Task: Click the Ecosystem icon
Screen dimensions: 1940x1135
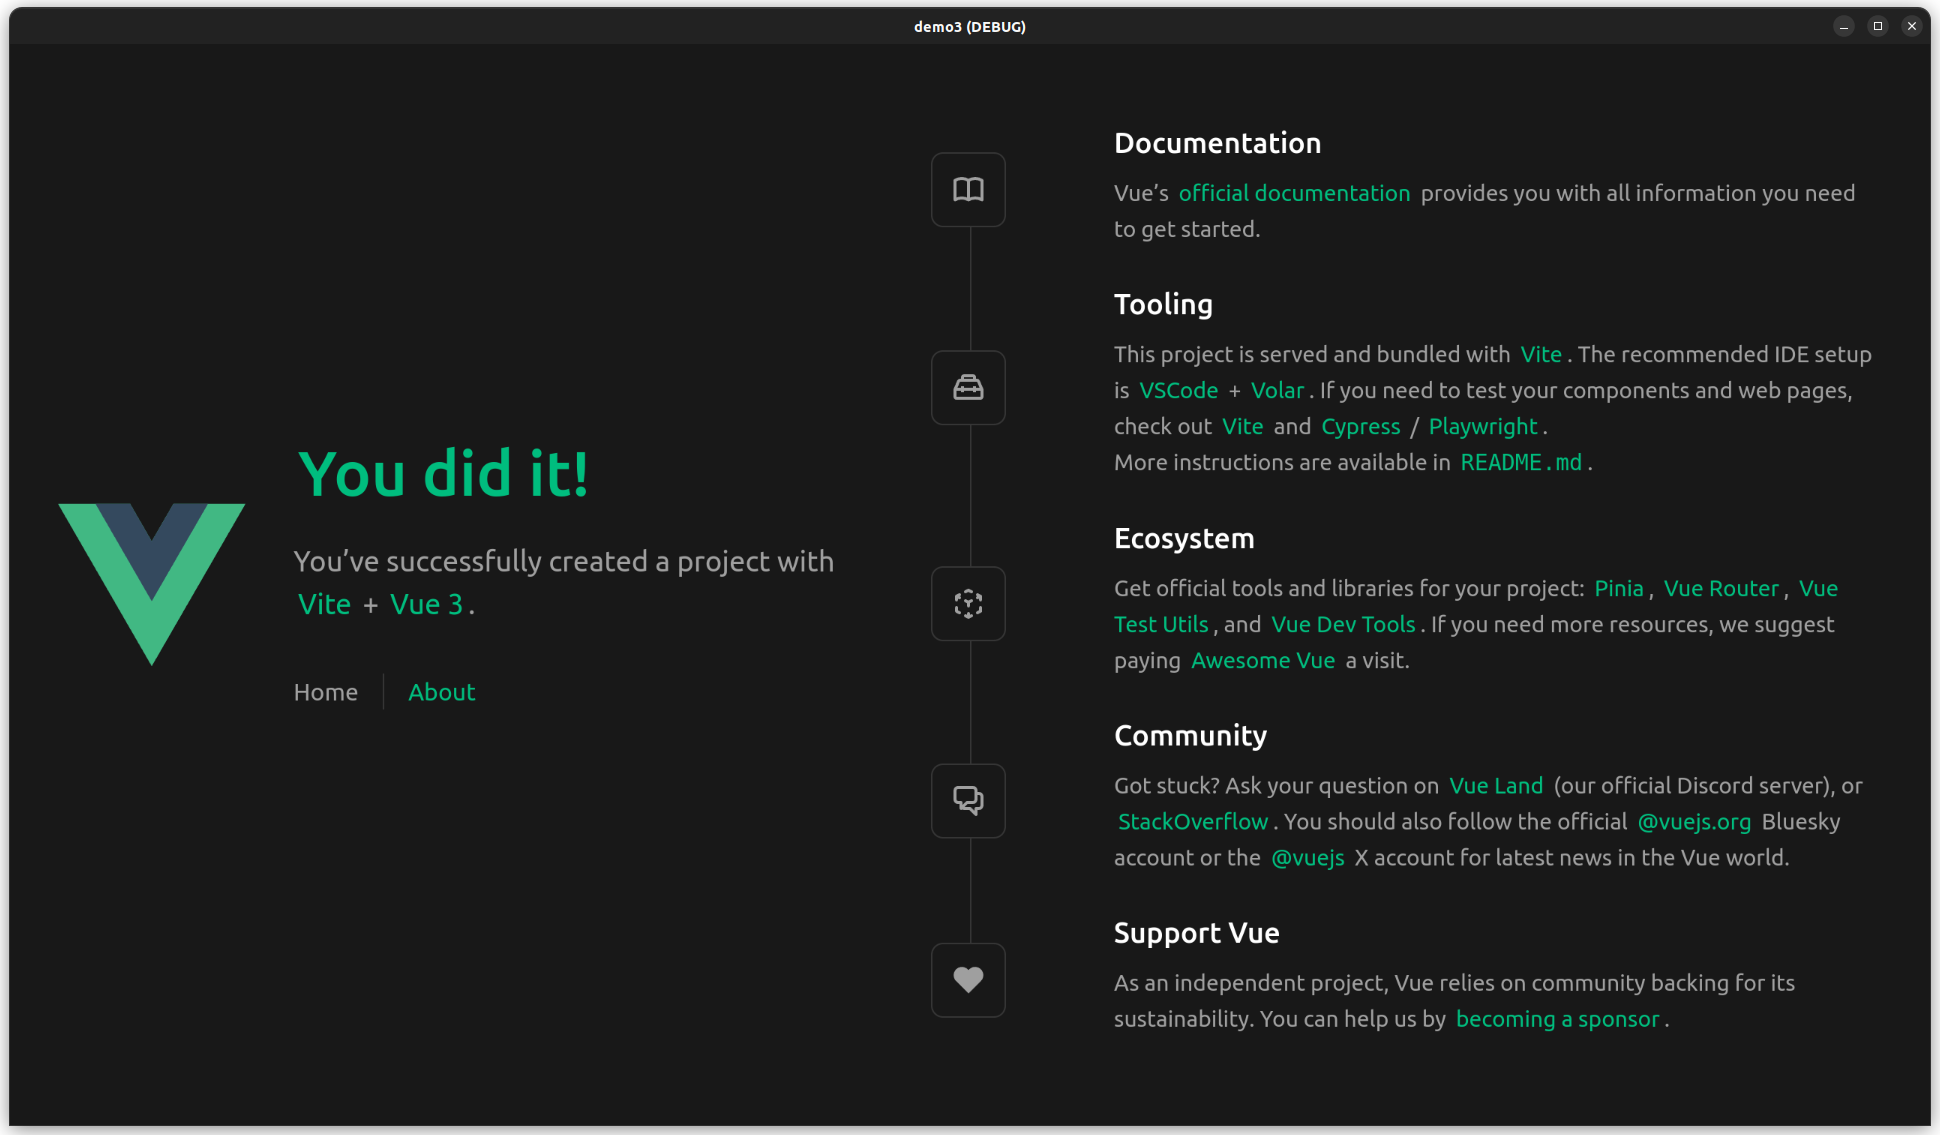Action: point(968,604)
